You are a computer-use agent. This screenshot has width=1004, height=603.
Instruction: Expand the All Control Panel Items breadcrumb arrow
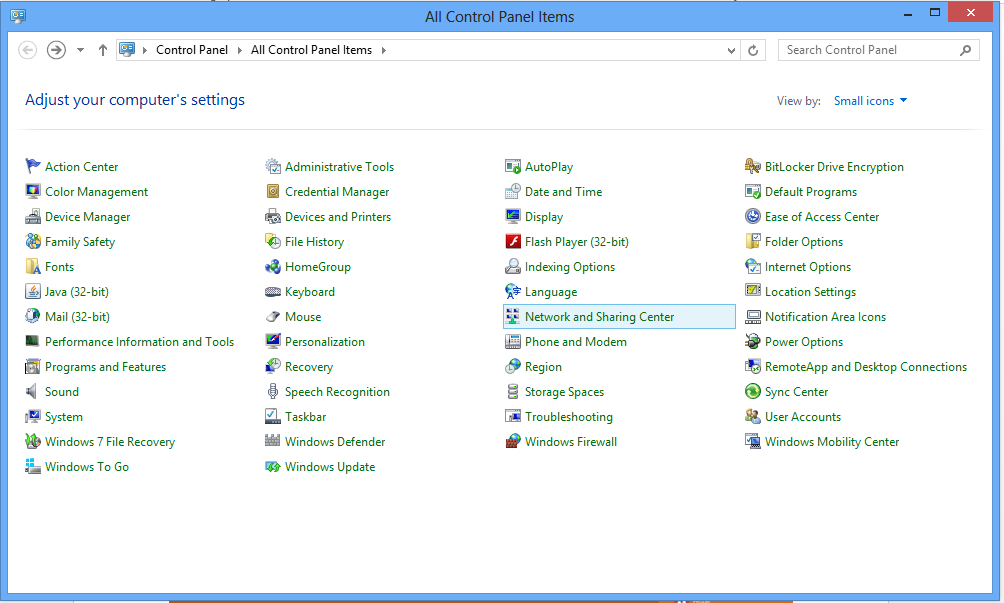tap(384, 50)
